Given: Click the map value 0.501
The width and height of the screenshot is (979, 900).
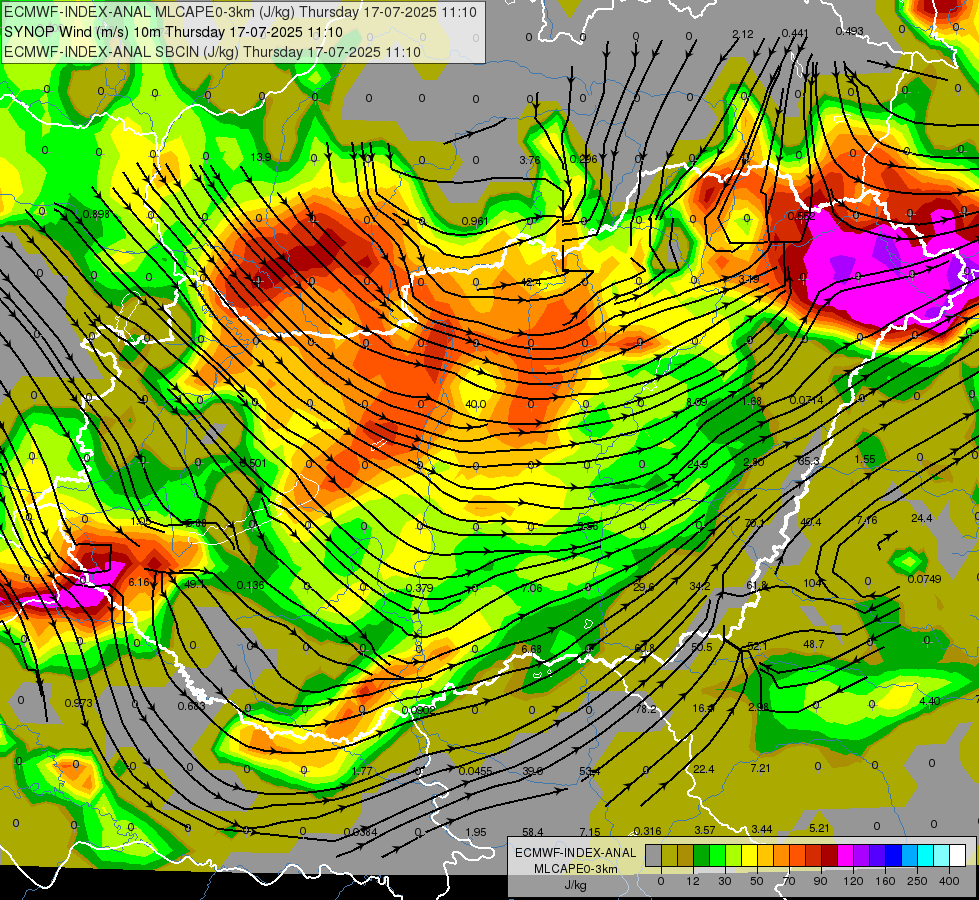Looking at the screenshot, I should [x=253, y=463].
